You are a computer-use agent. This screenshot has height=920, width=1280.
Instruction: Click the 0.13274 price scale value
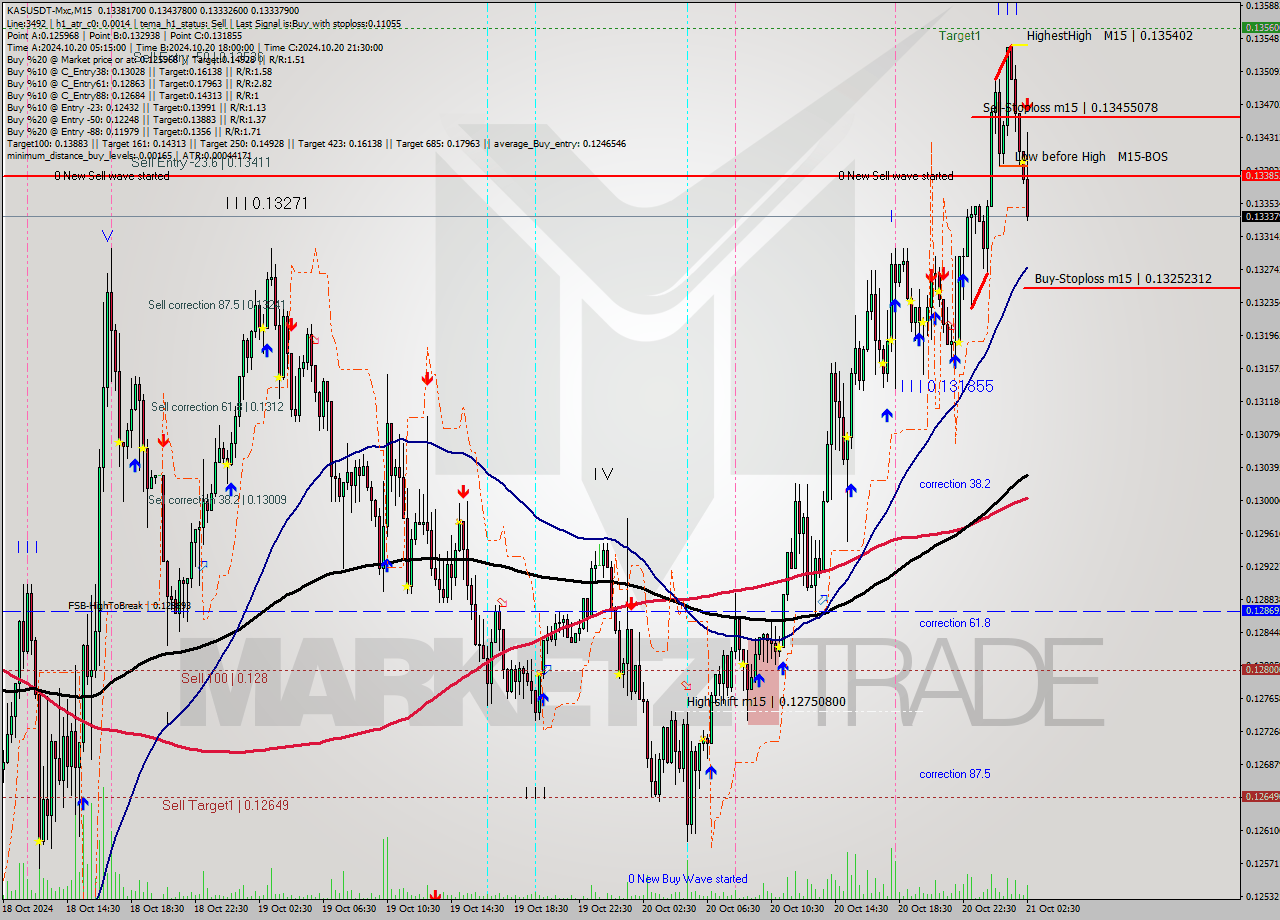[1264, 269]
